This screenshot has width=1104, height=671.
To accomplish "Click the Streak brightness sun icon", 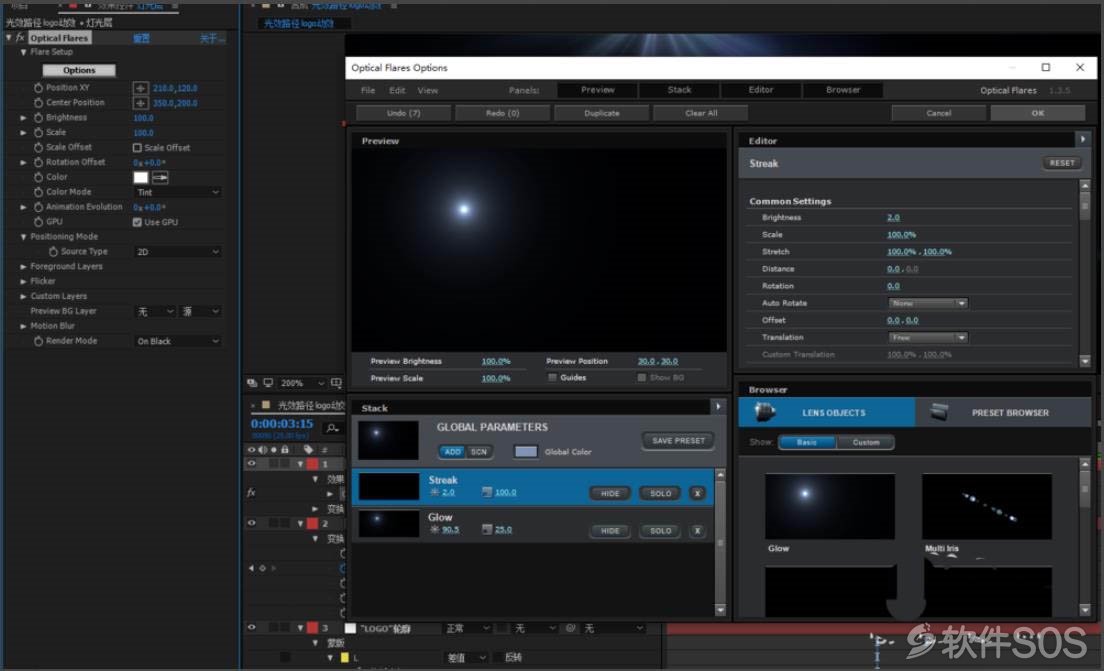I will click(x=434, y=492).
